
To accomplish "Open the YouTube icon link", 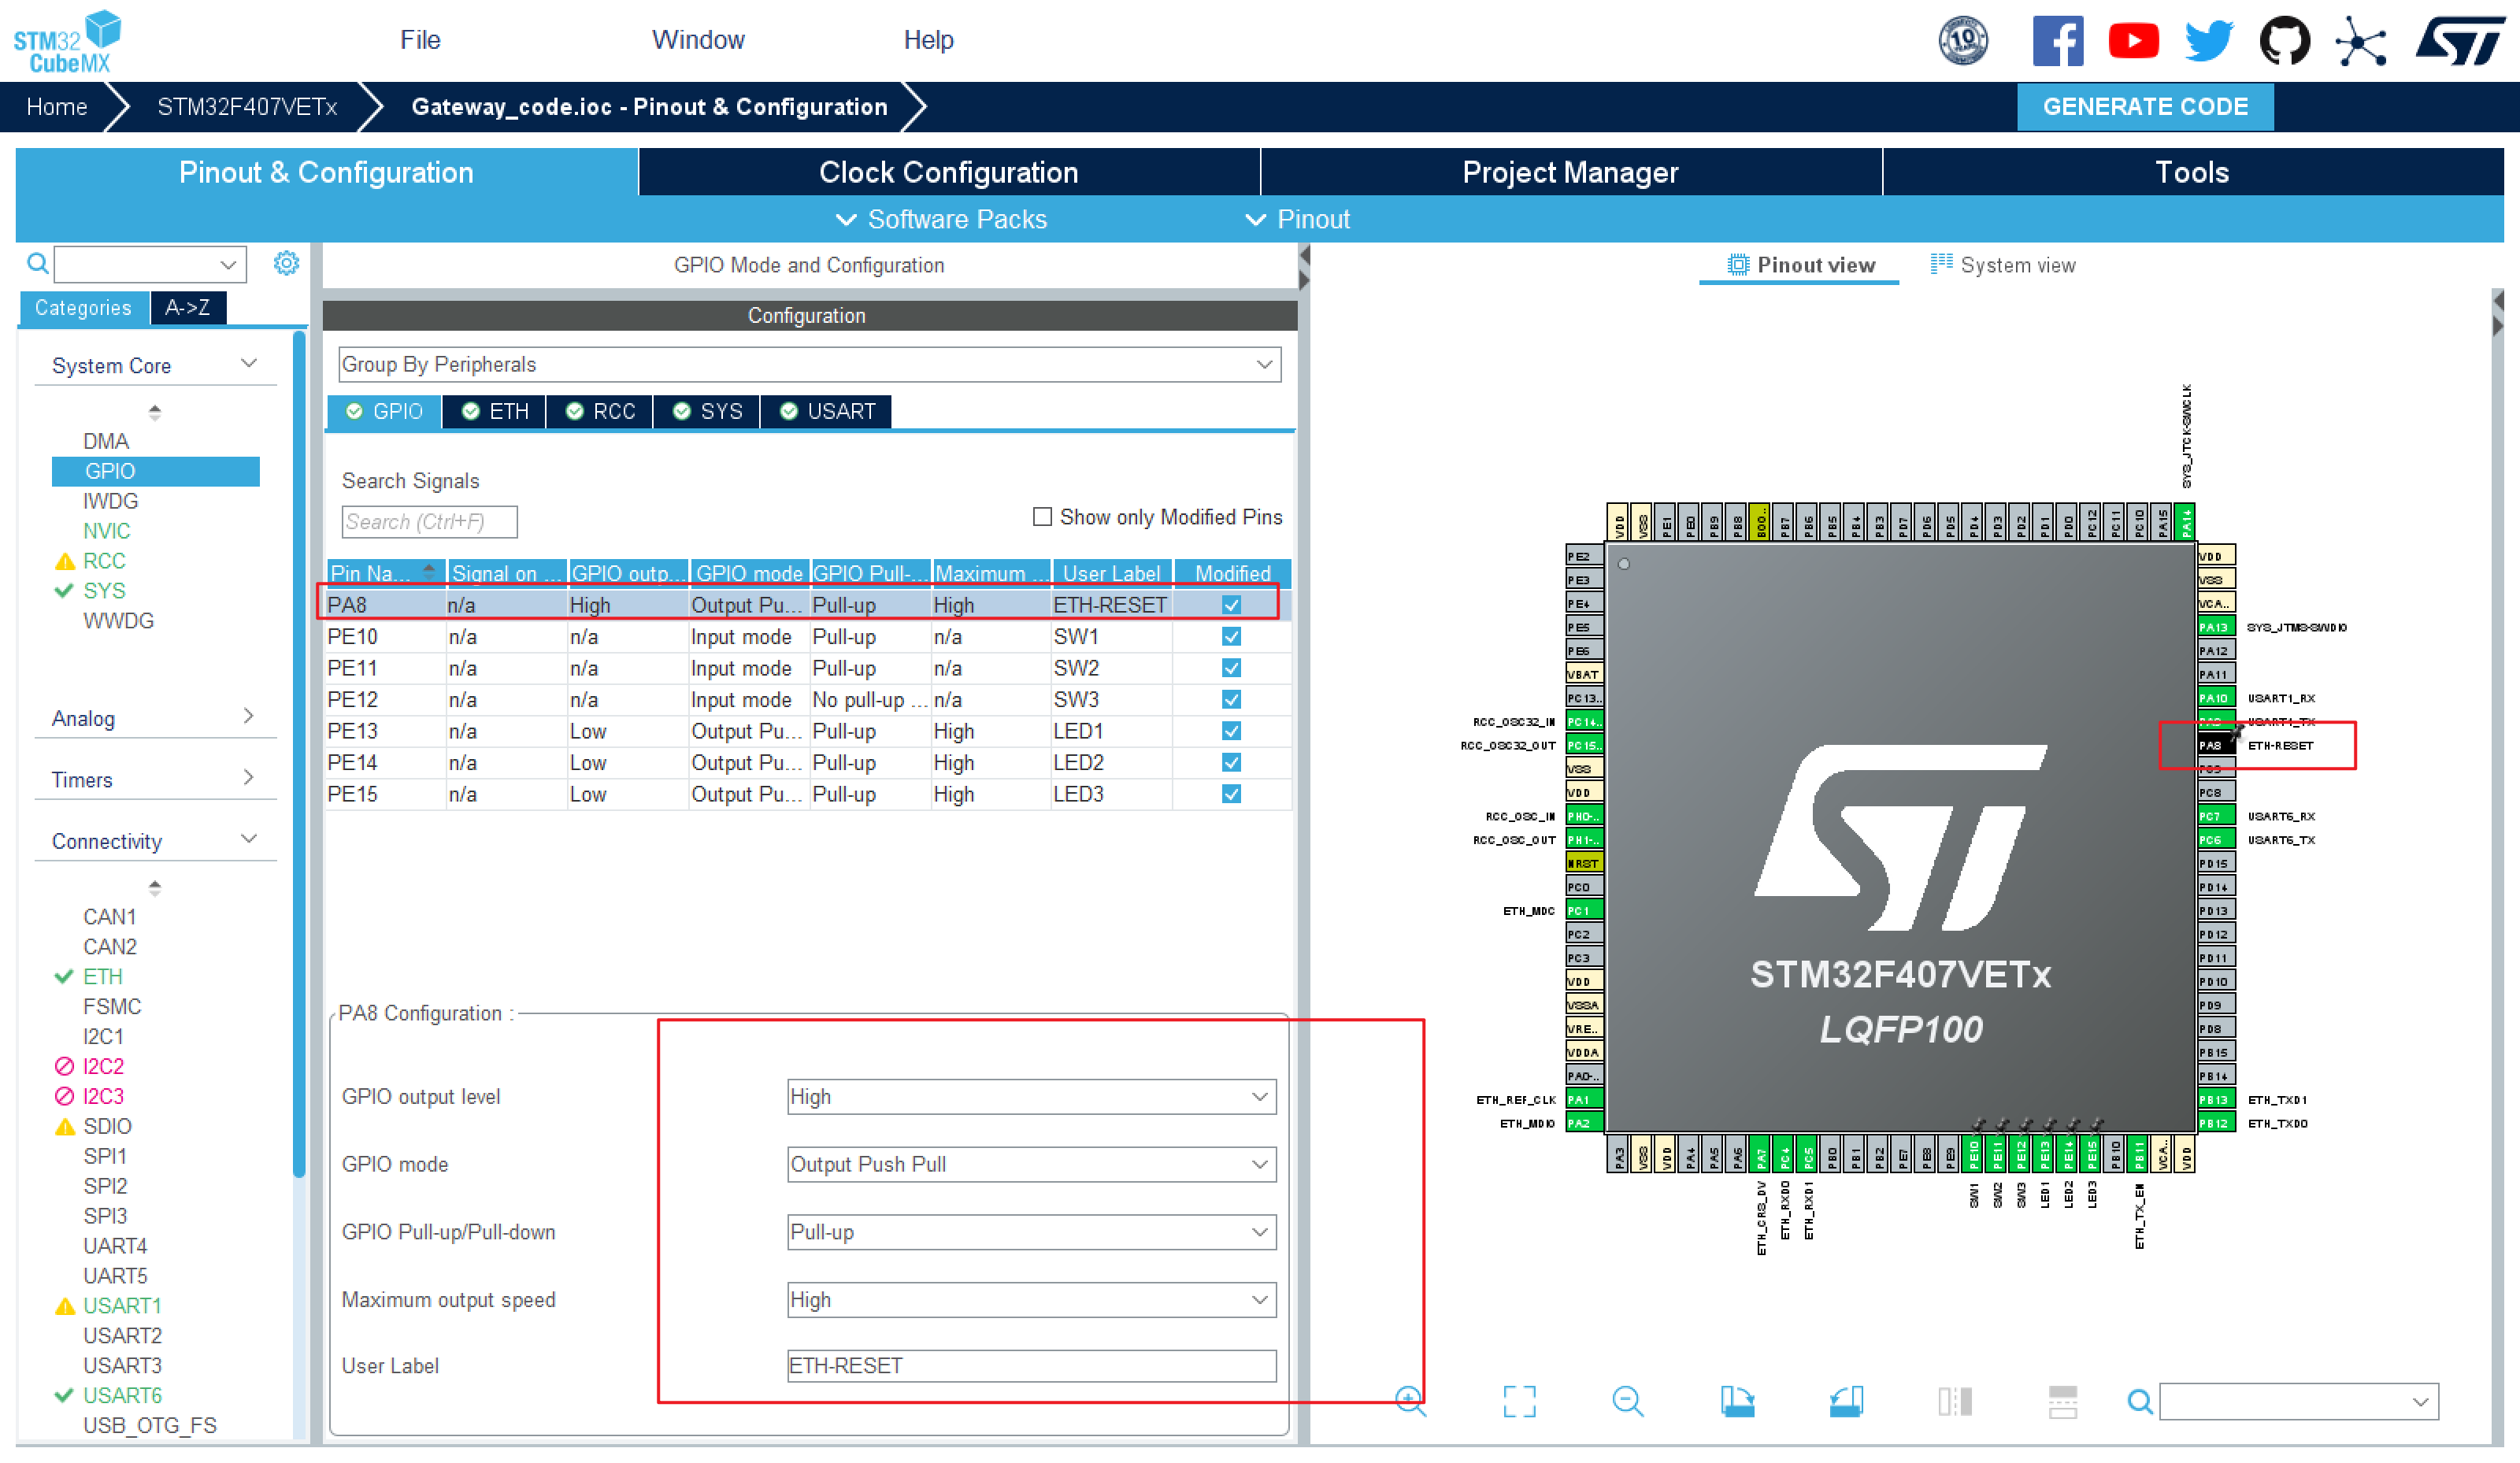I will [x=2133, y=40].
